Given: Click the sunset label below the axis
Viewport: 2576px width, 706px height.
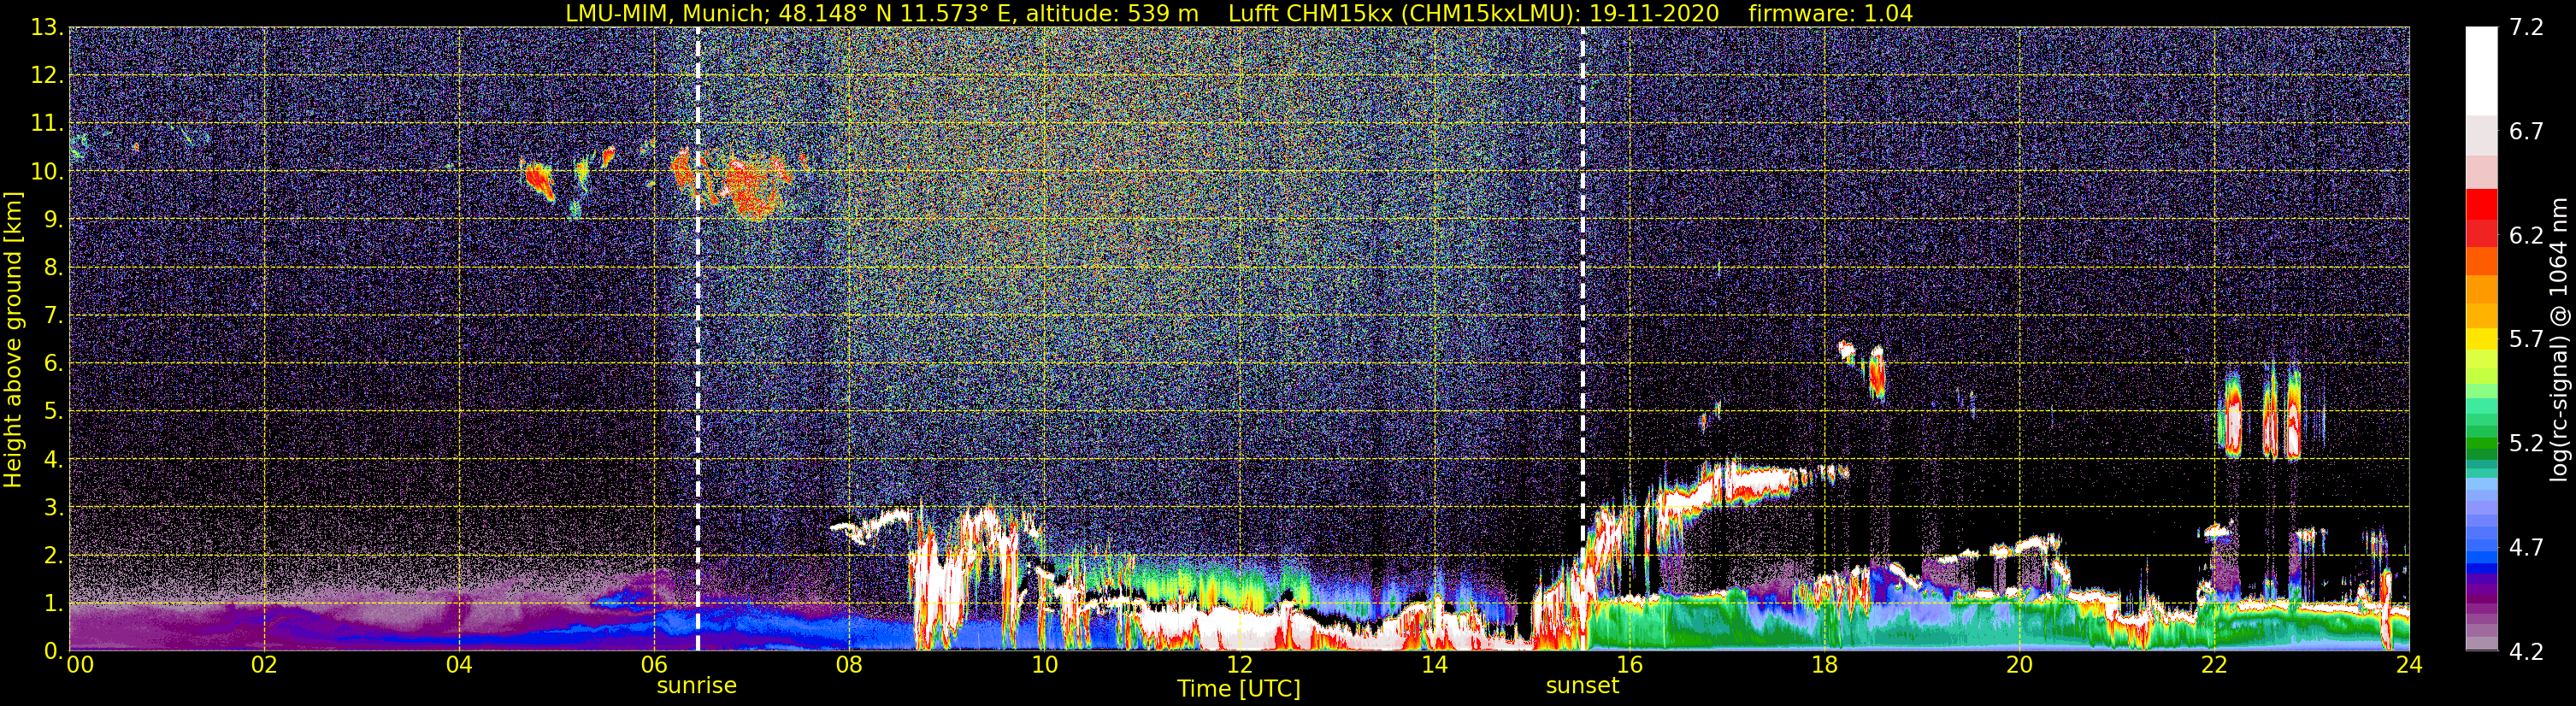Looking at the screenshot, I should point(1581,686).
